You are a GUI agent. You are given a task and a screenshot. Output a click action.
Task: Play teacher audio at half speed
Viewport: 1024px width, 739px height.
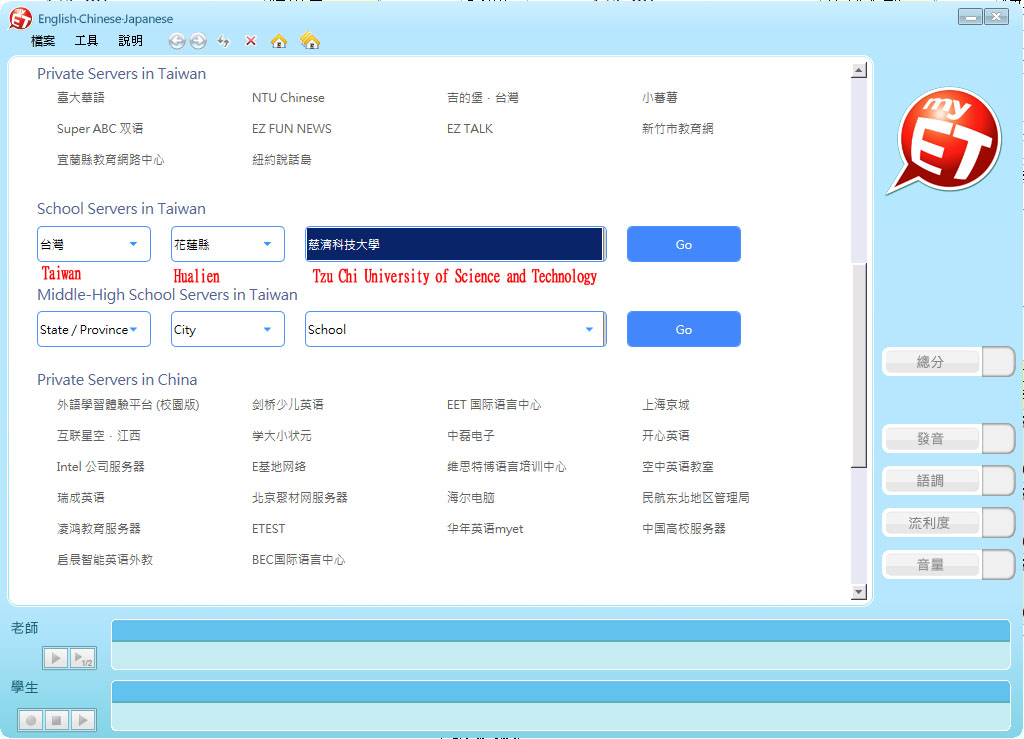82,658
